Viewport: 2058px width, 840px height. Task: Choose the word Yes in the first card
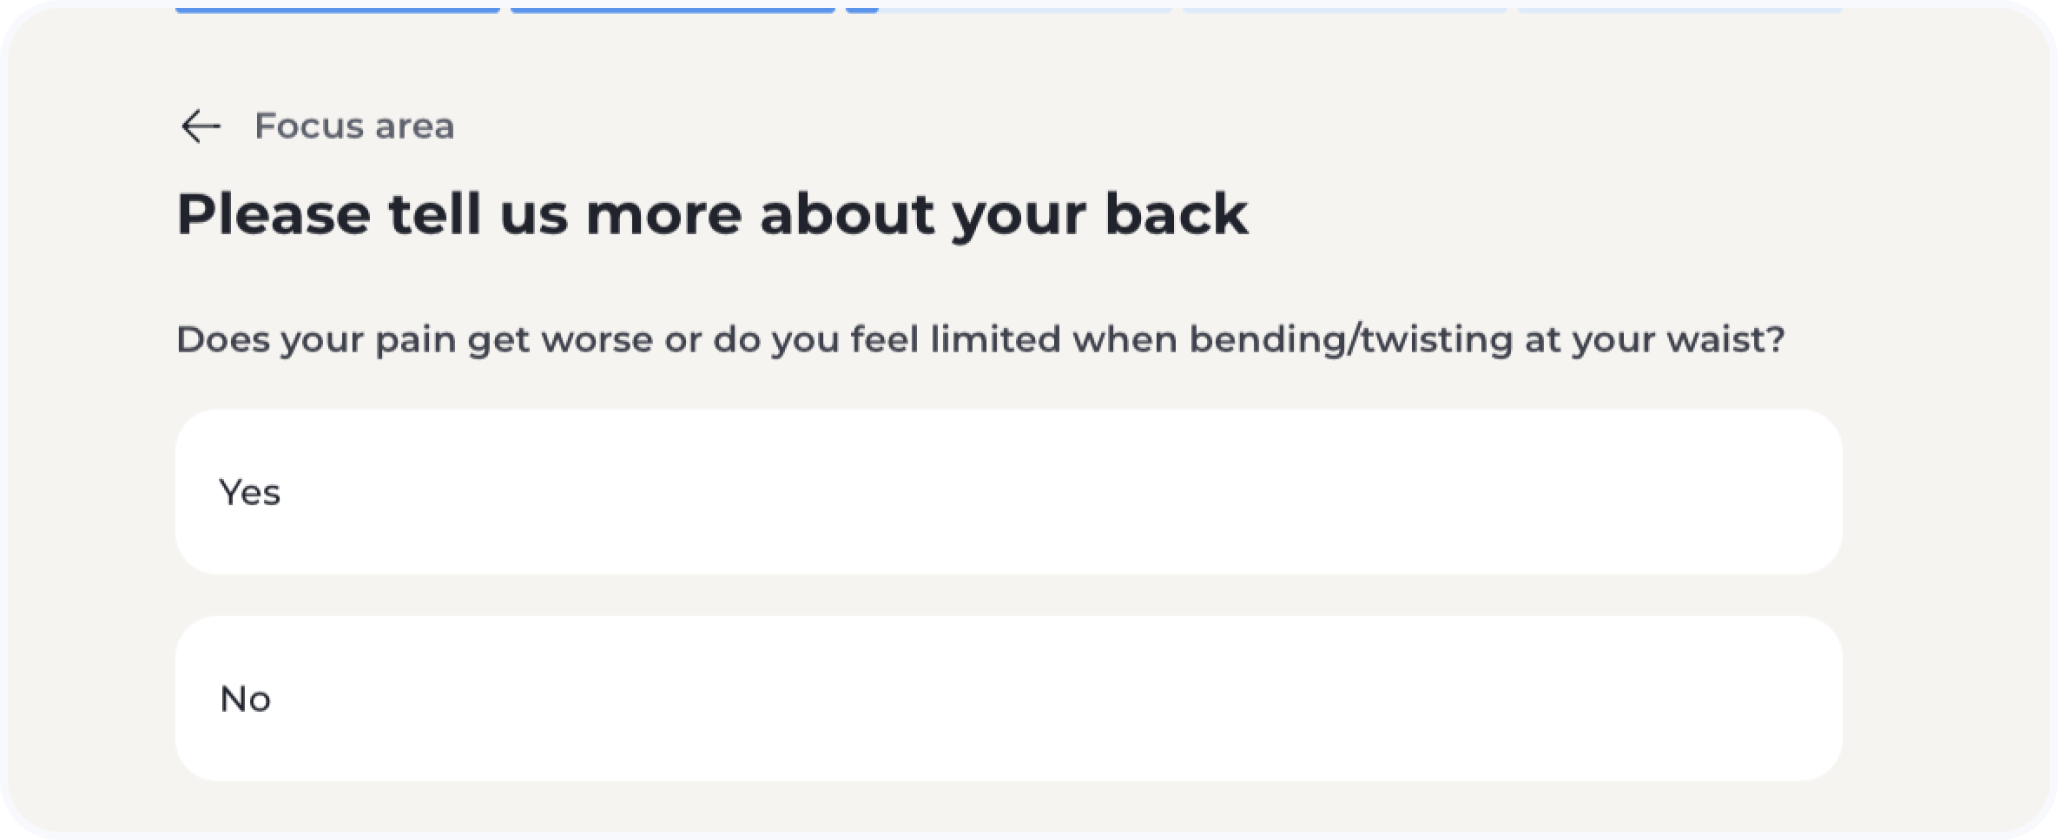(250, 492)
